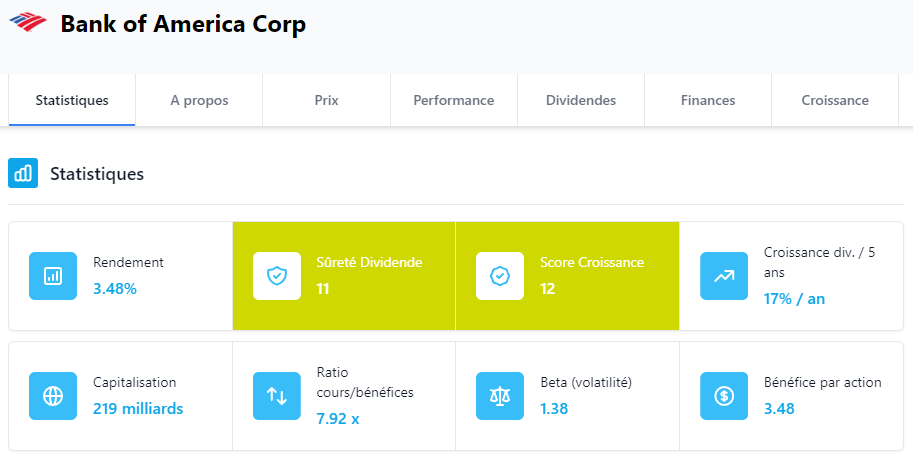Click the Ratio cours/bénéfices arrows icon
913x461 pixels.
coord(277,396)
